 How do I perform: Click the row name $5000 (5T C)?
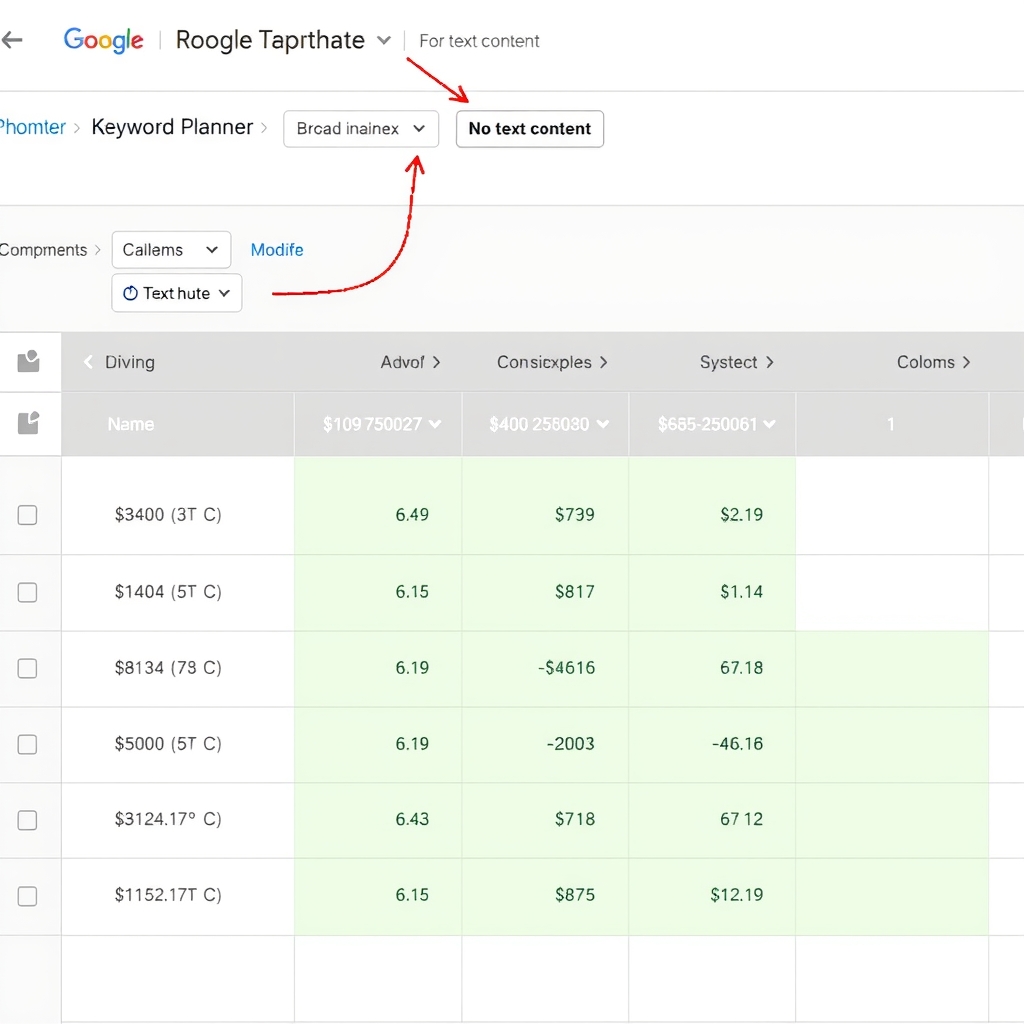pos(168,743)
